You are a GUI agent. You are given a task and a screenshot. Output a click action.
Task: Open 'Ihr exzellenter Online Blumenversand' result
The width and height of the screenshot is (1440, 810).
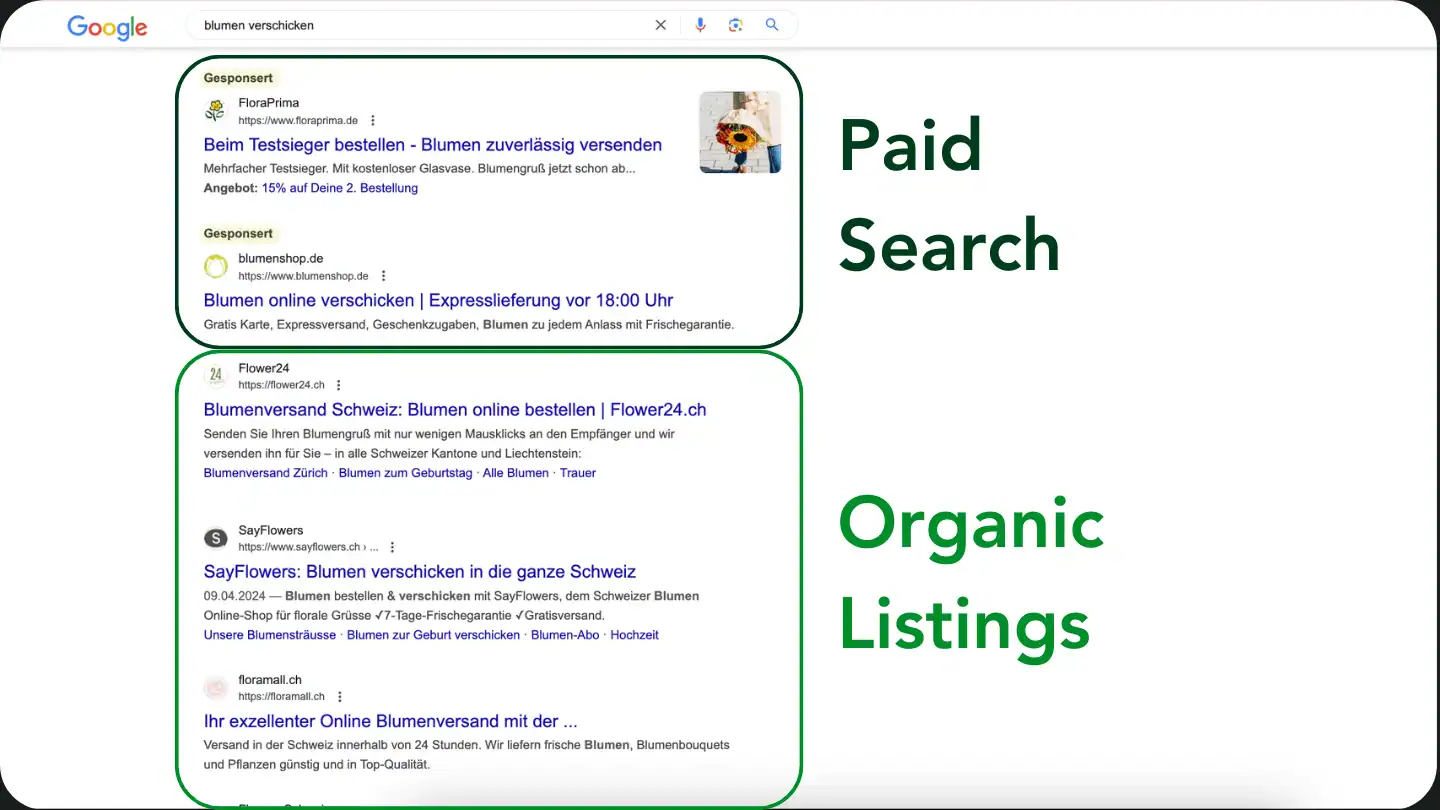pyautogui.click(x=390, y=721)
